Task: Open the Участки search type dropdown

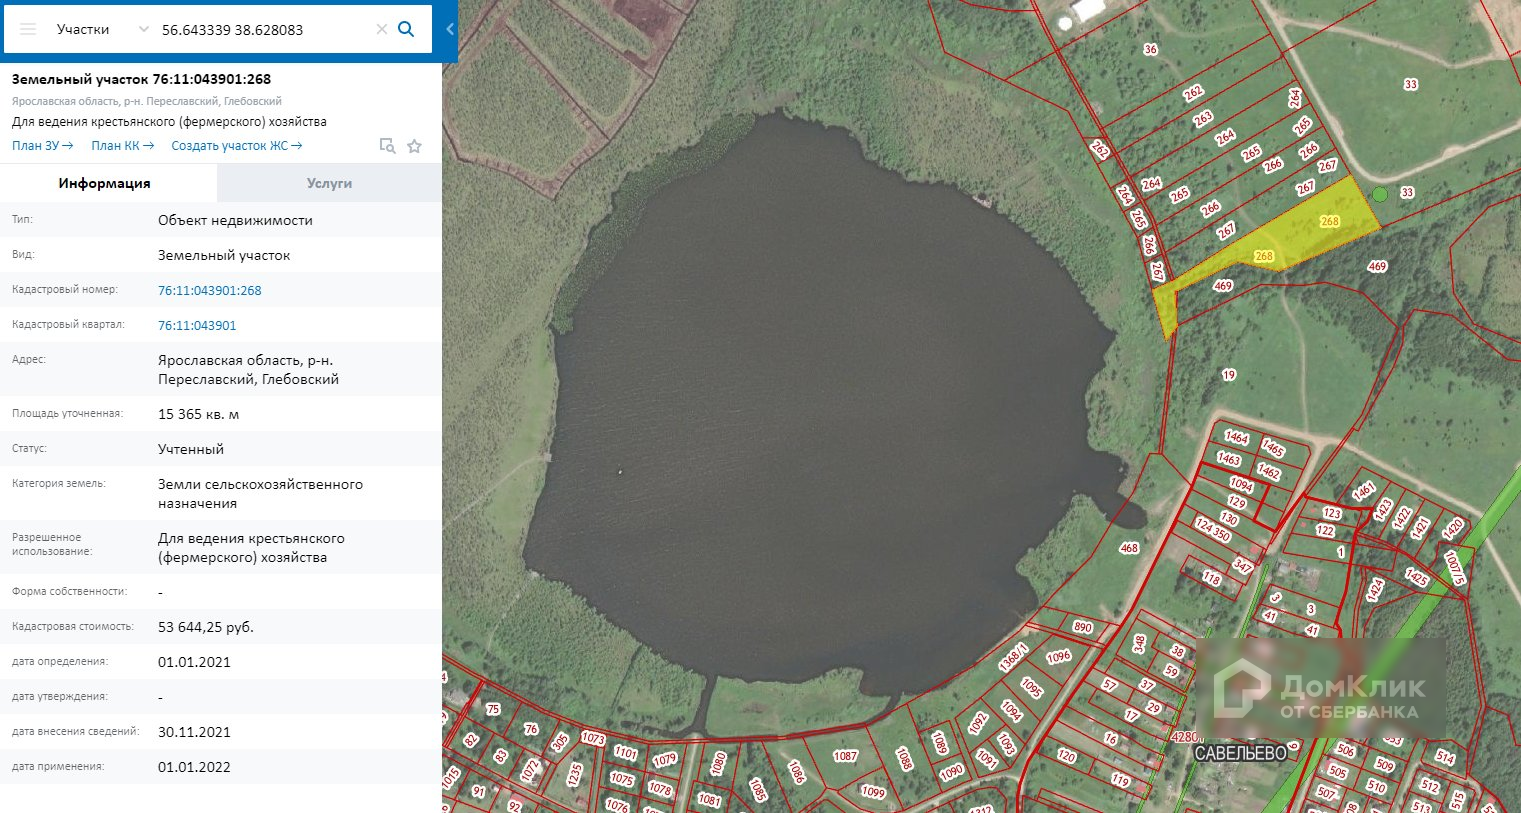Action: click(x=101, y=30)
